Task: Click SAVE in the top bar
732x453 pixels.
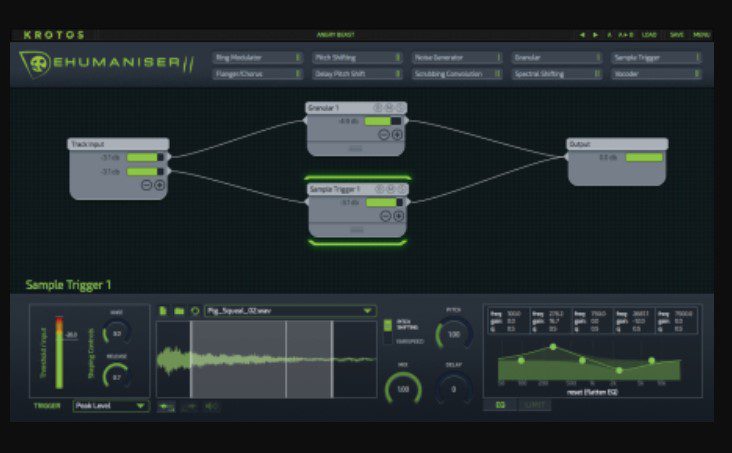Action: [x=676, y=35]
